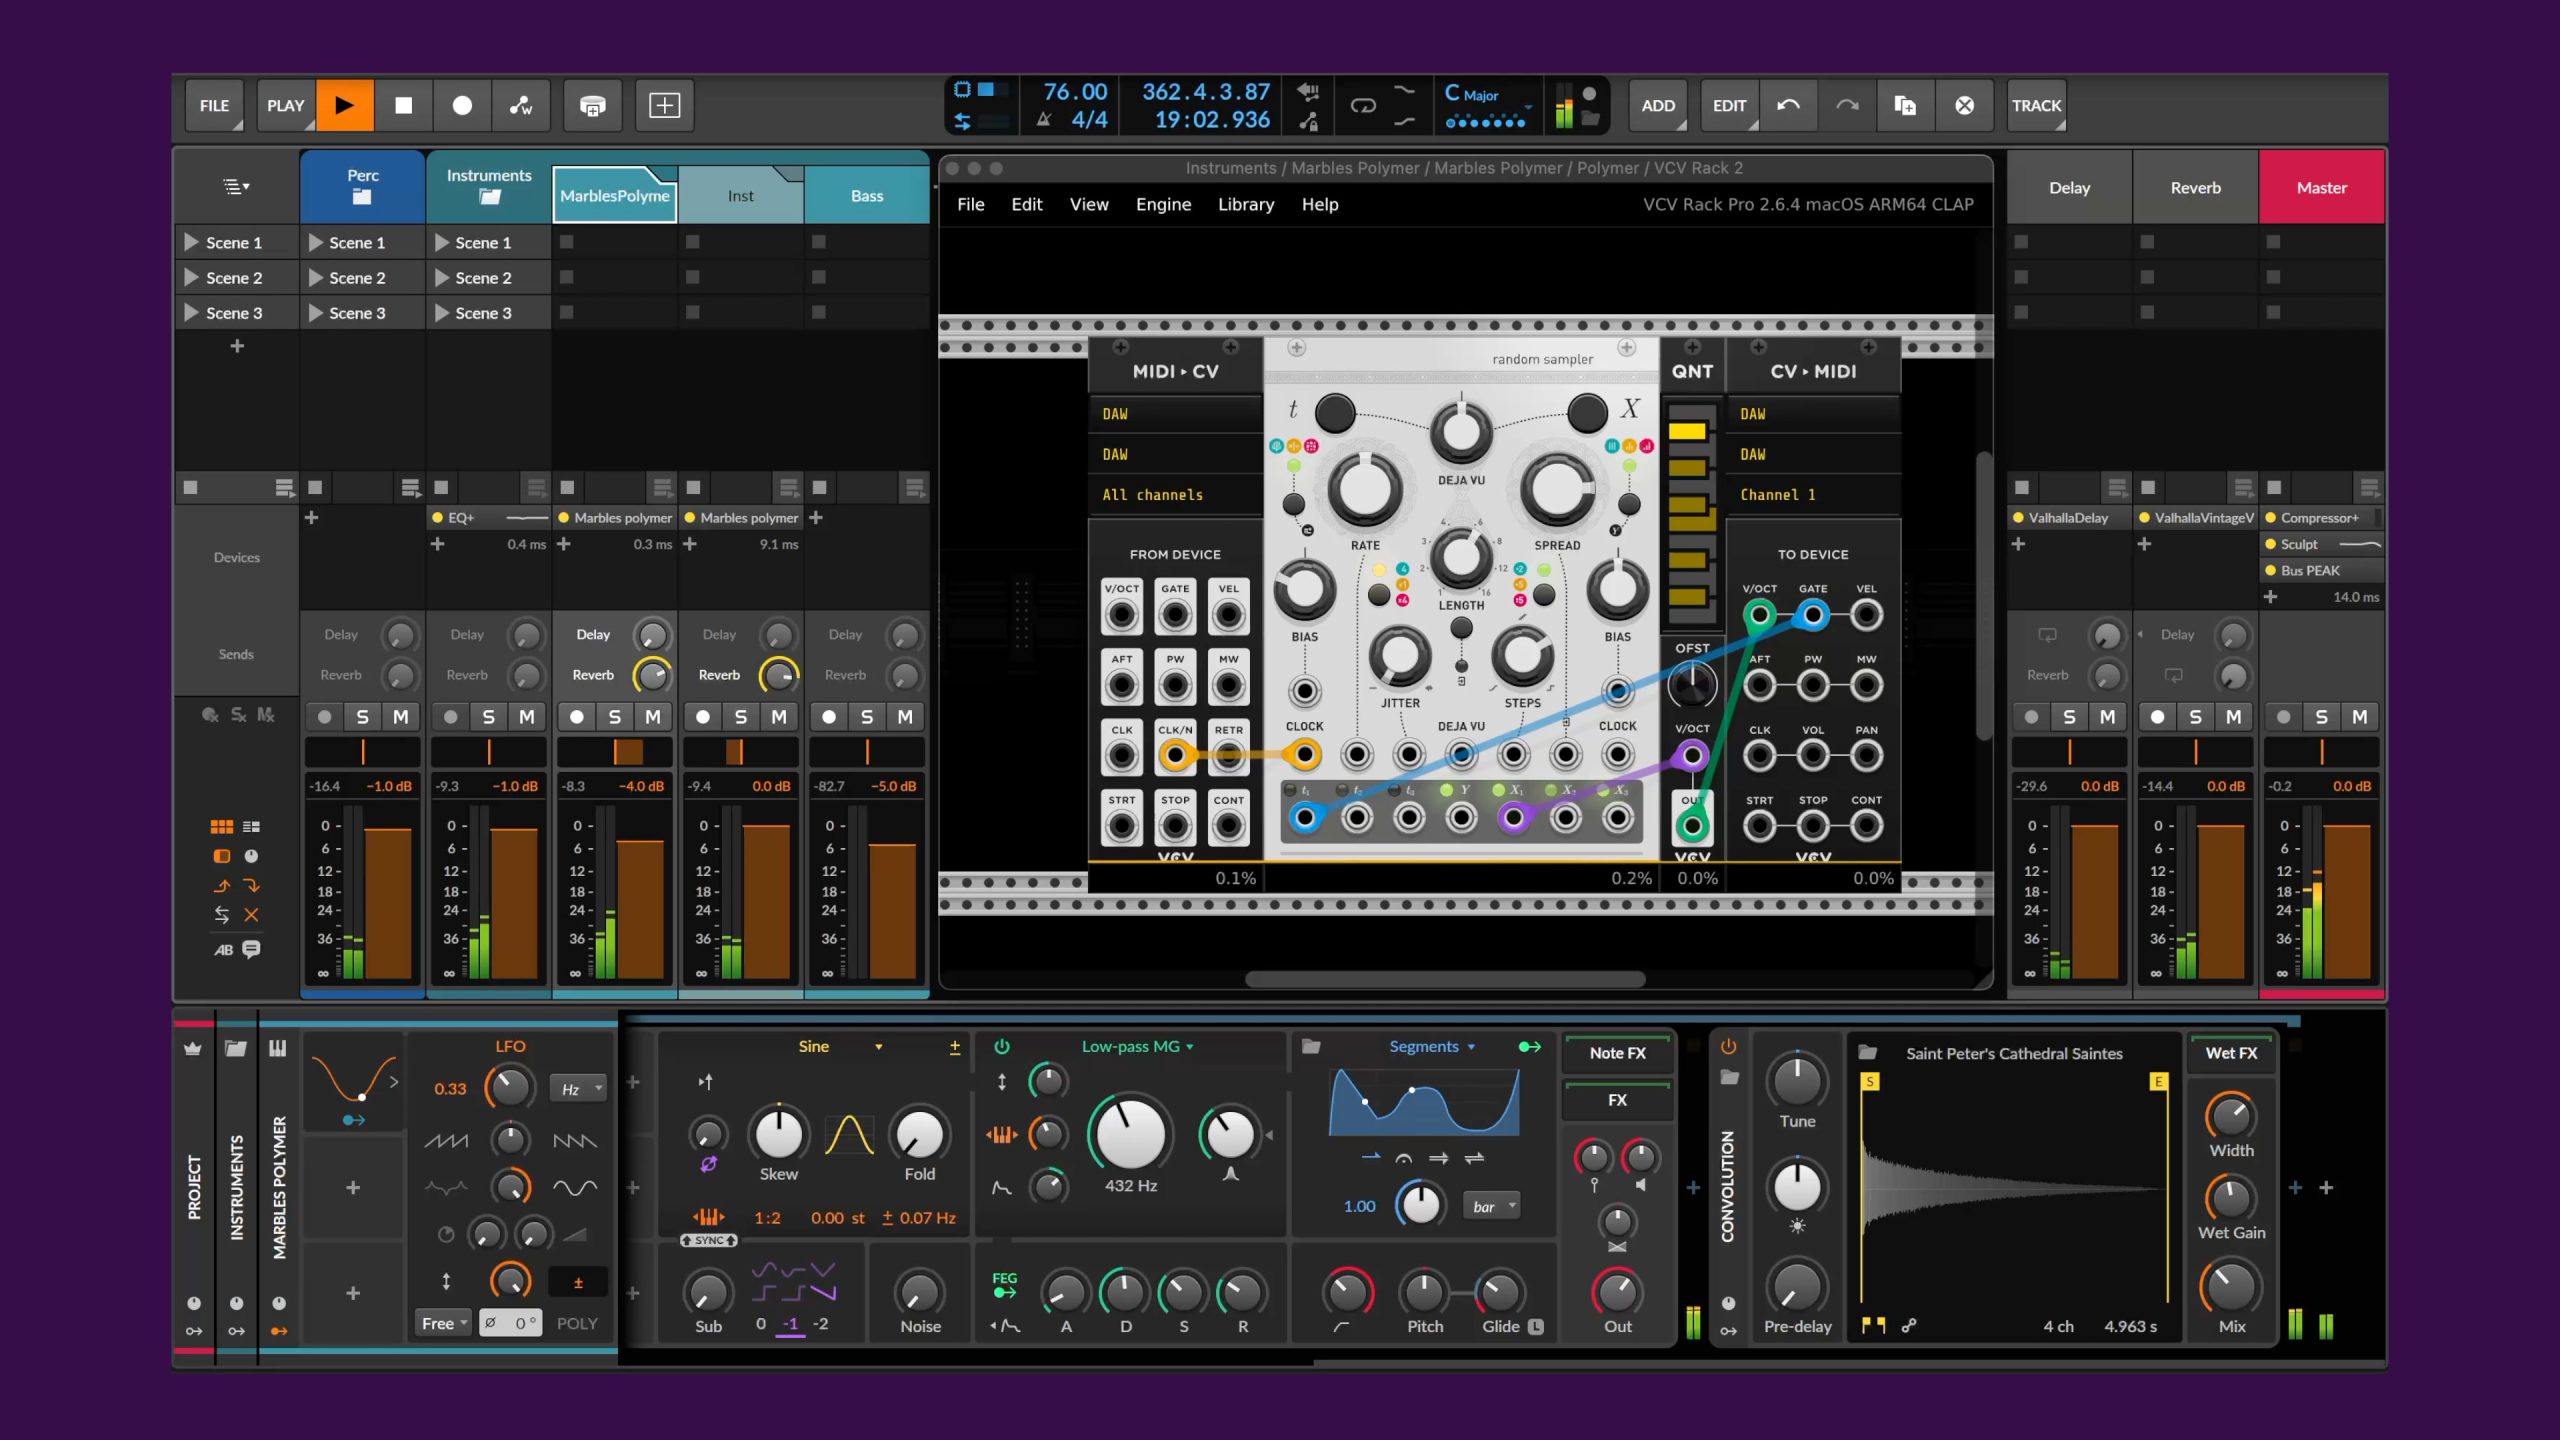
Task: Click the duplicate icon next to redo
Action: [1905, 105]
